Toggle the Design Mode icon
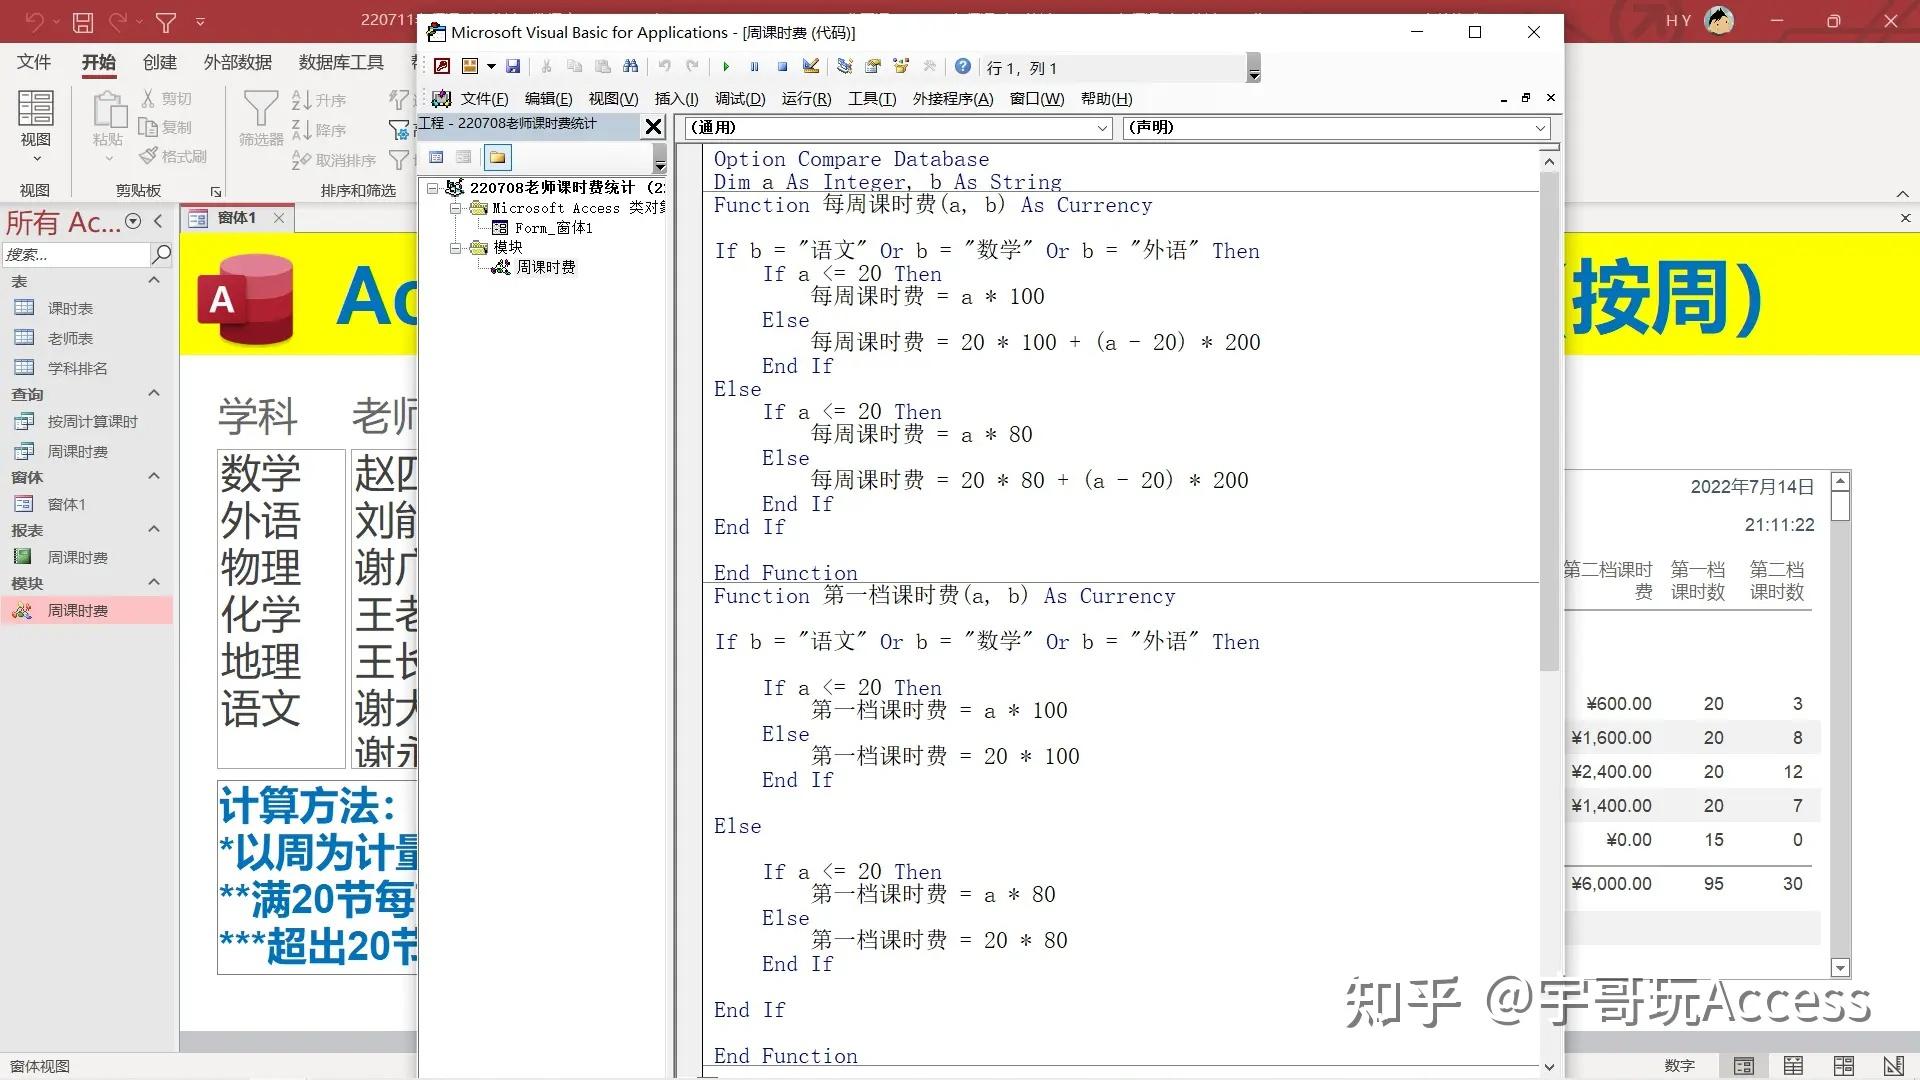Image resolution: width=1920 pixels, height=1080 pixels. [x=812, y=67]
